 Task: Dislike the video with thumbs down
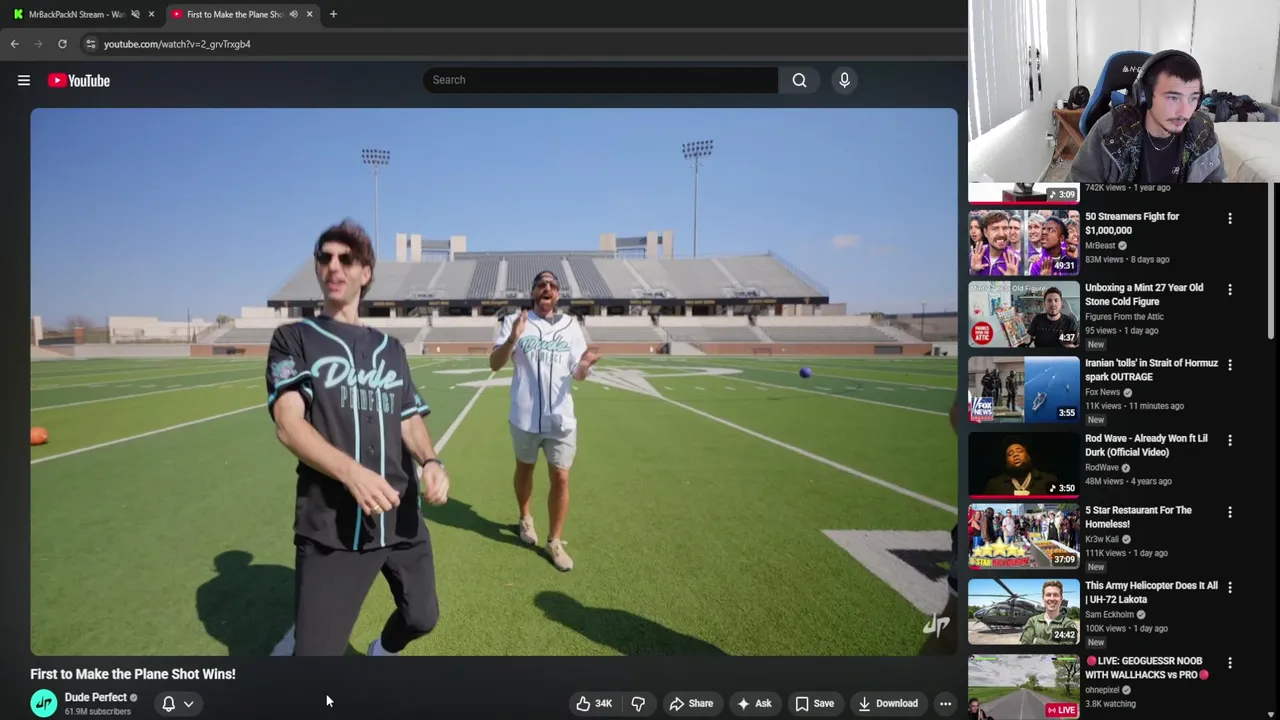pyautogui.click(x=638, y=704)
